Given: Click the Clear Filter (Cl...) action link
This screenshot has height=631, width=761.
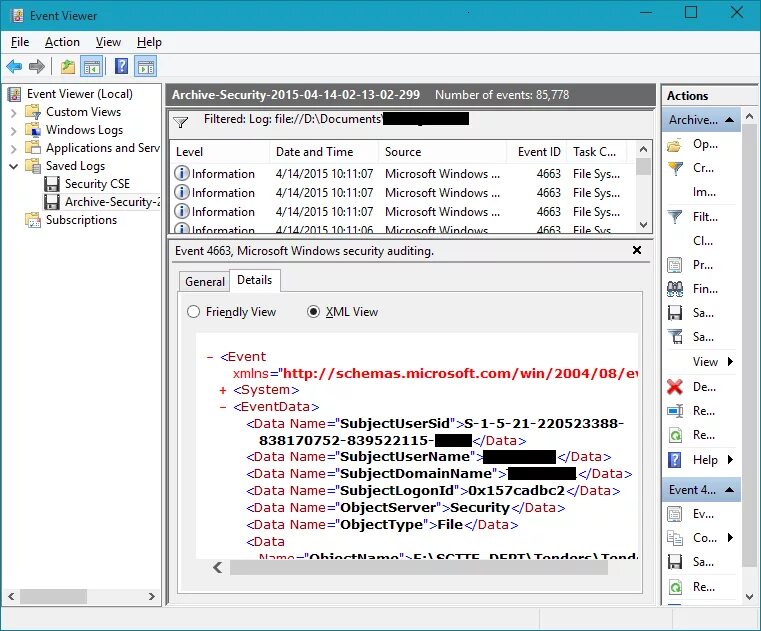Looking at the screenshot, I should (x=703, y=241).
